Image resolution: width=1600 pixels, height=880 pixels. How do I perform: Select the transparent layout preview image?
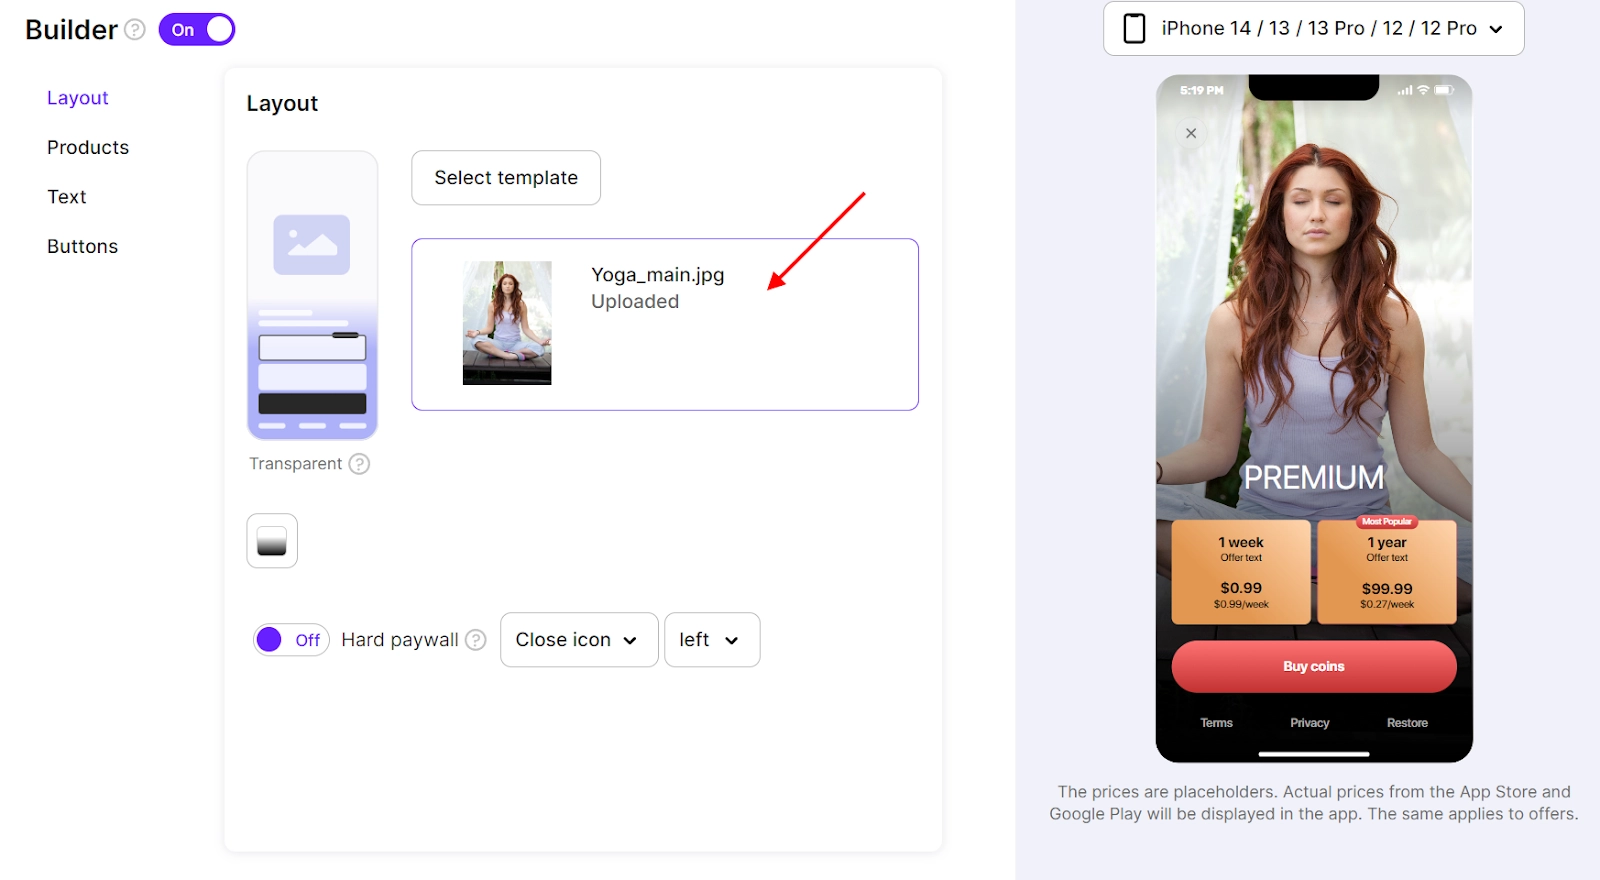click(x=312, y=295)
